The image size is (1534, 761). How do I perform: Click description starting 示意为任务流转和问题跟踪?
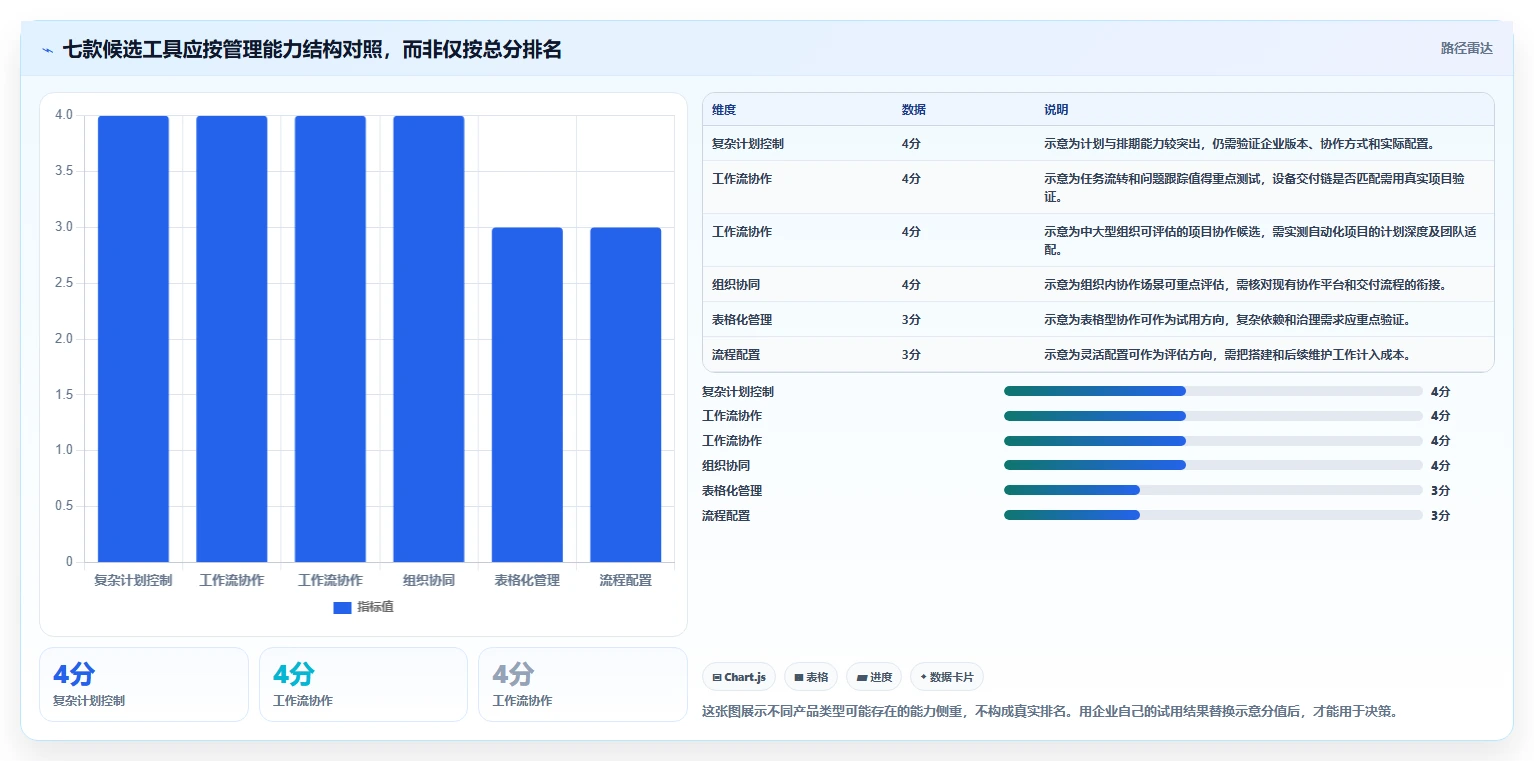(x=1255, y=188)
